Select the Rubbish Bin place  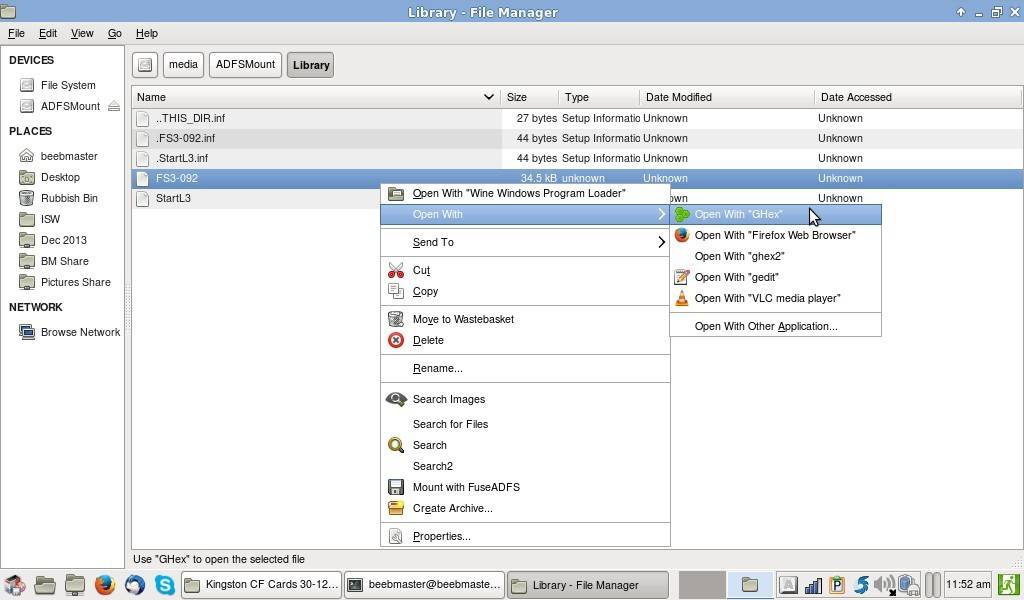[x=69, y=198]
